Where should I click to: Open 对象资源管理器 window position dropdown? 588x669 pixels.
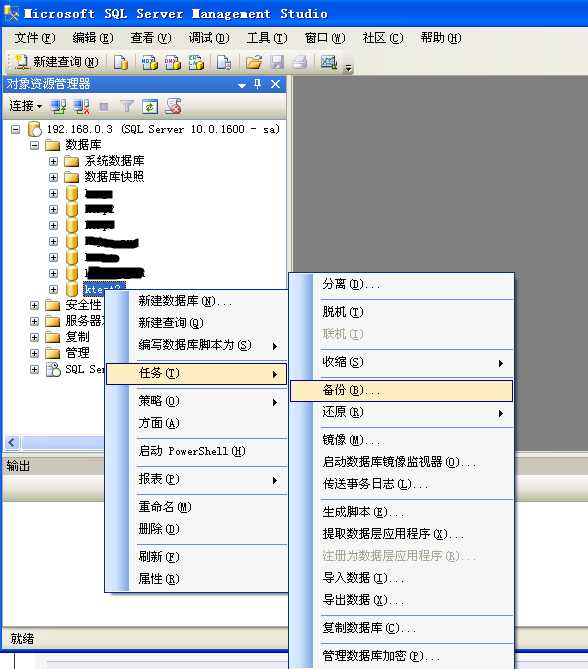pyautogui.click(x=242, y=85)
